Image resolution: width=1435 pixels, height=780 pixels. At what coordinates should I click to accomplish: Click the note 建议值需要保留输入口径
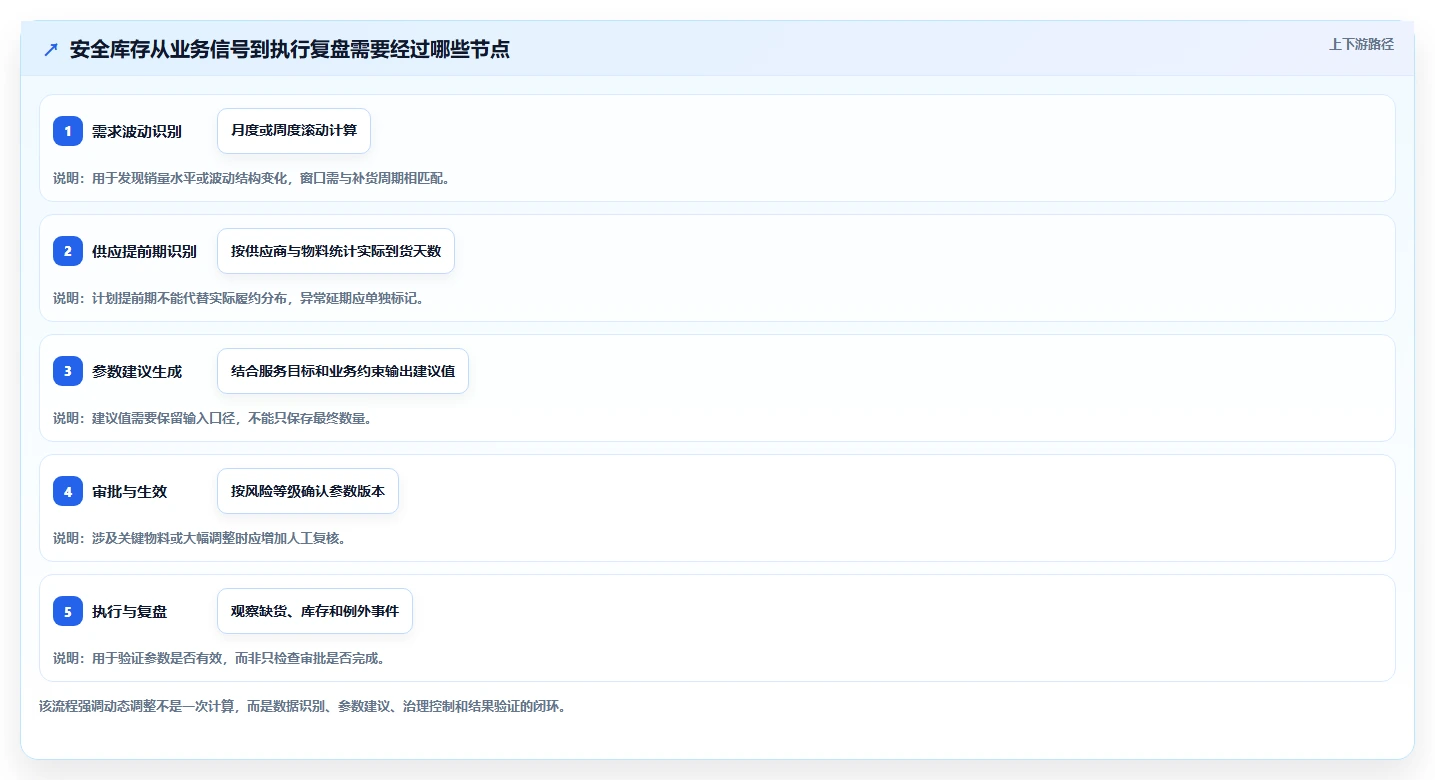click(165, 418)
